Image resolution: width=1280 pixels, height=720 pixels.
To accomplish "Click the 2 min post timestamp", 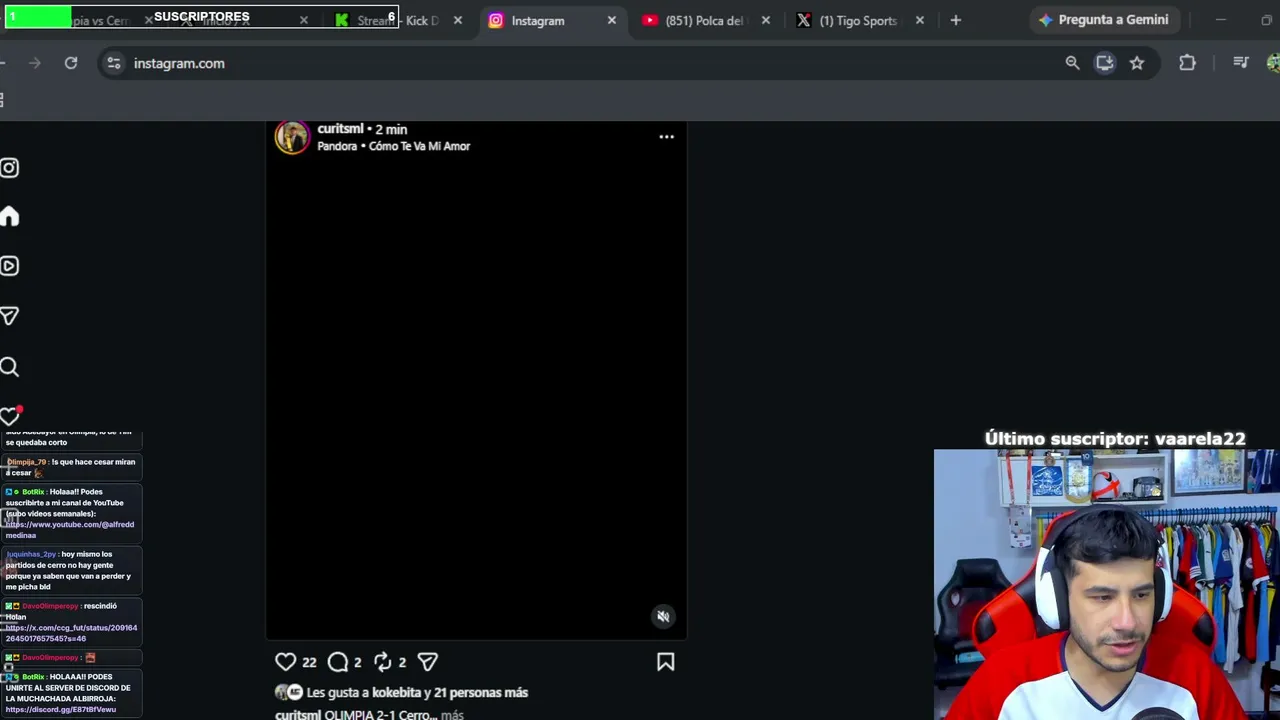I will coord(391,129).
